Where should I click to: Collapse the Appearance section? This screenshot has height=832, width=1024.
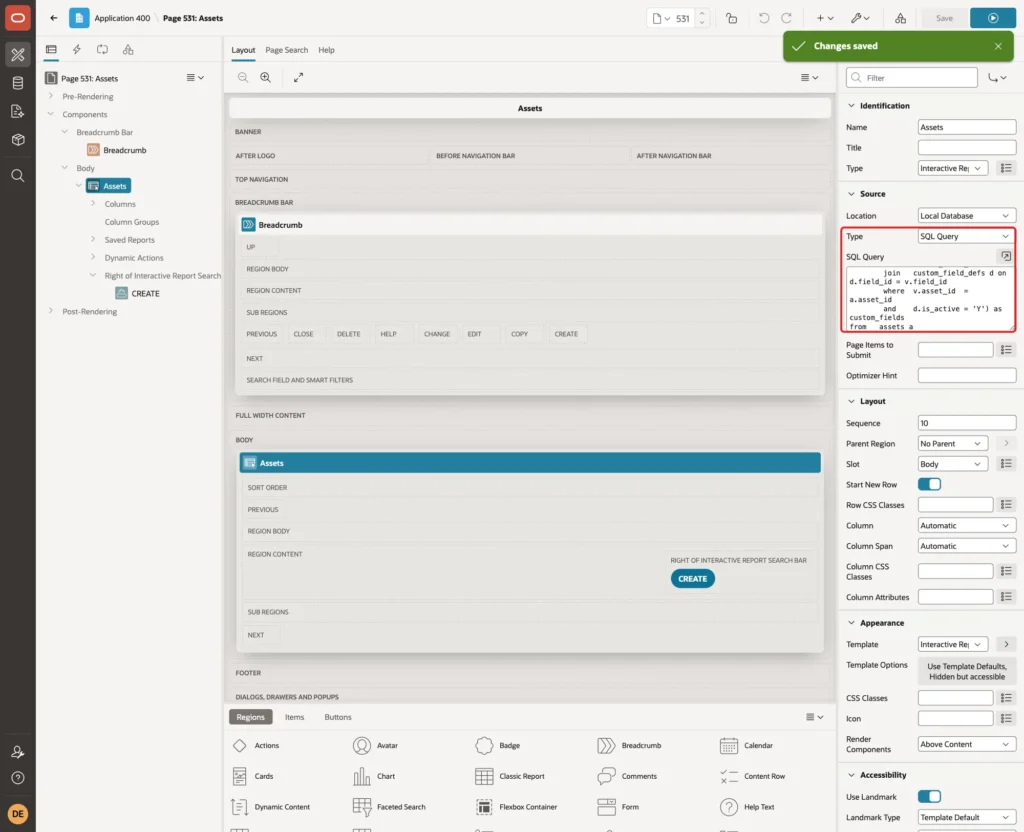click(x=851, y=622)
